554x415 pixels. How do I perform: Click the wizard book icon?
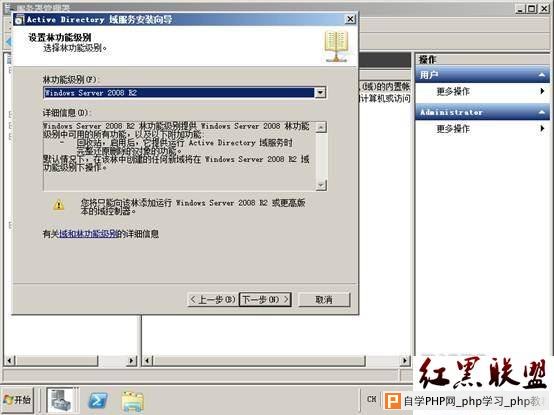coord(336,46)
